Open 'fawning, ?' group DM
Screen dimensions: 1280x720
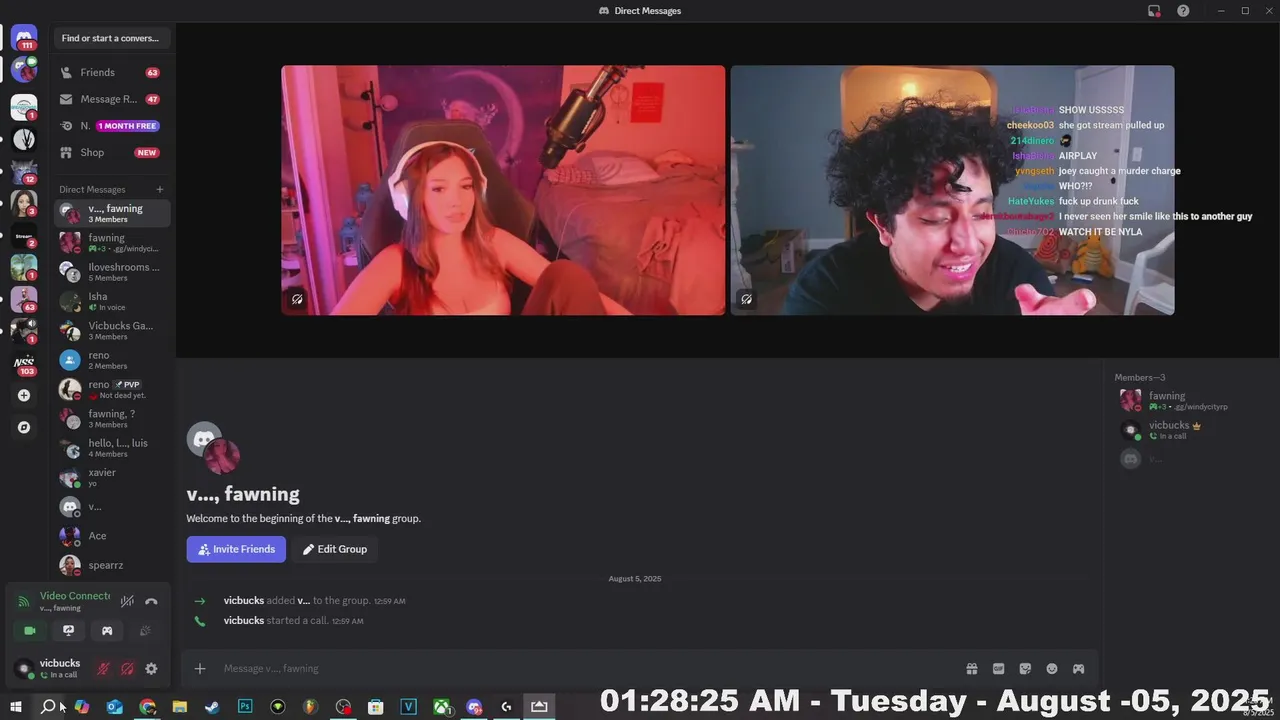click(112, 418)
